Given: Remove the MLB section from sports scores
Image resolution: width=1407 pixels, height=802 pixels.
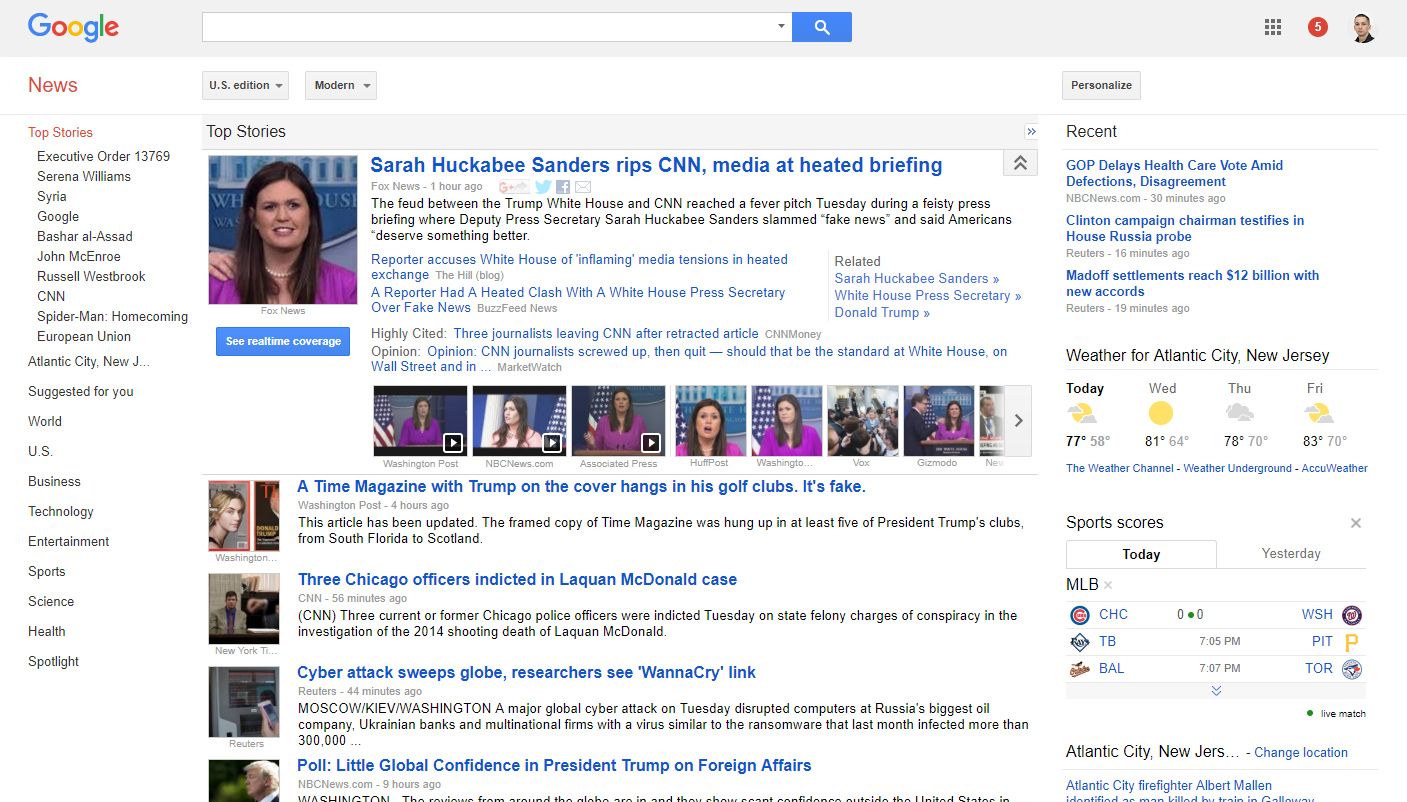Looking at the screenshot, I should [1108, 585].
